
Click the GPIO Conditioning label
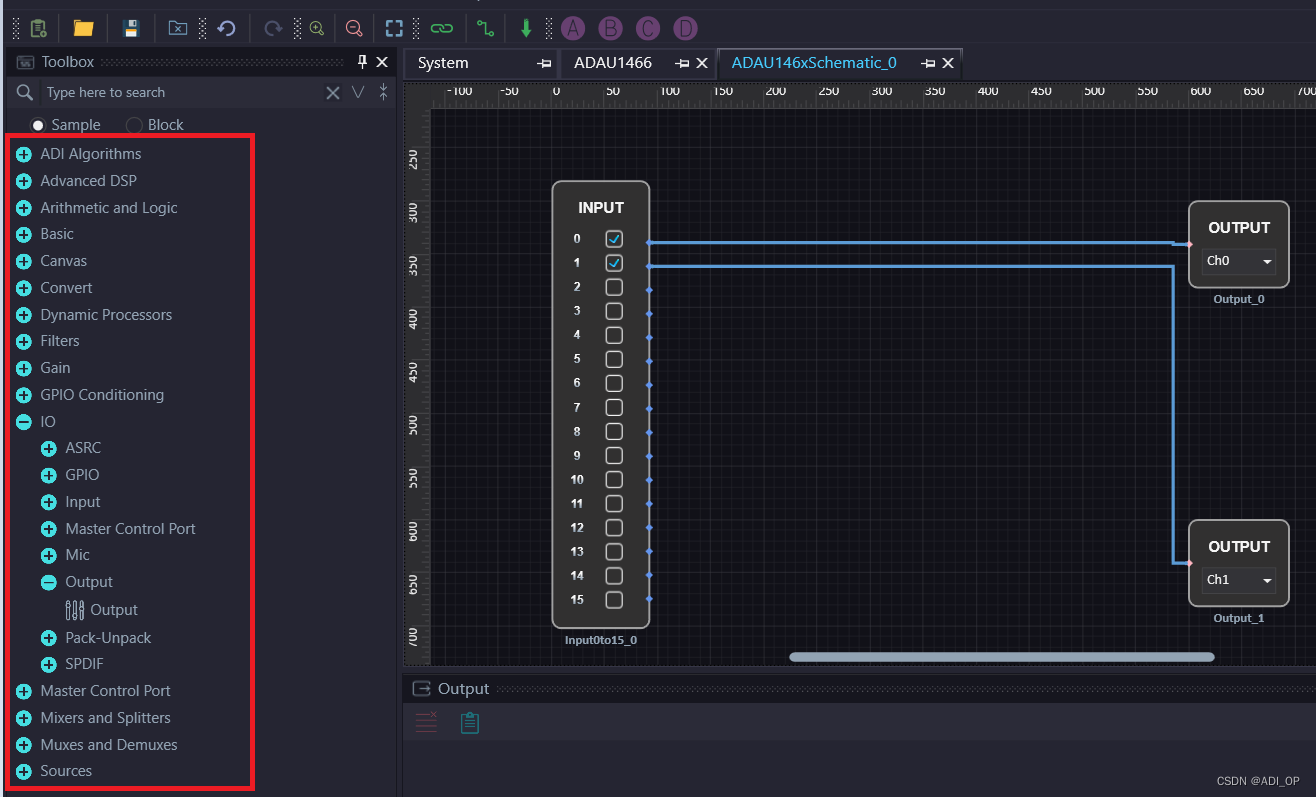[102, 395]
